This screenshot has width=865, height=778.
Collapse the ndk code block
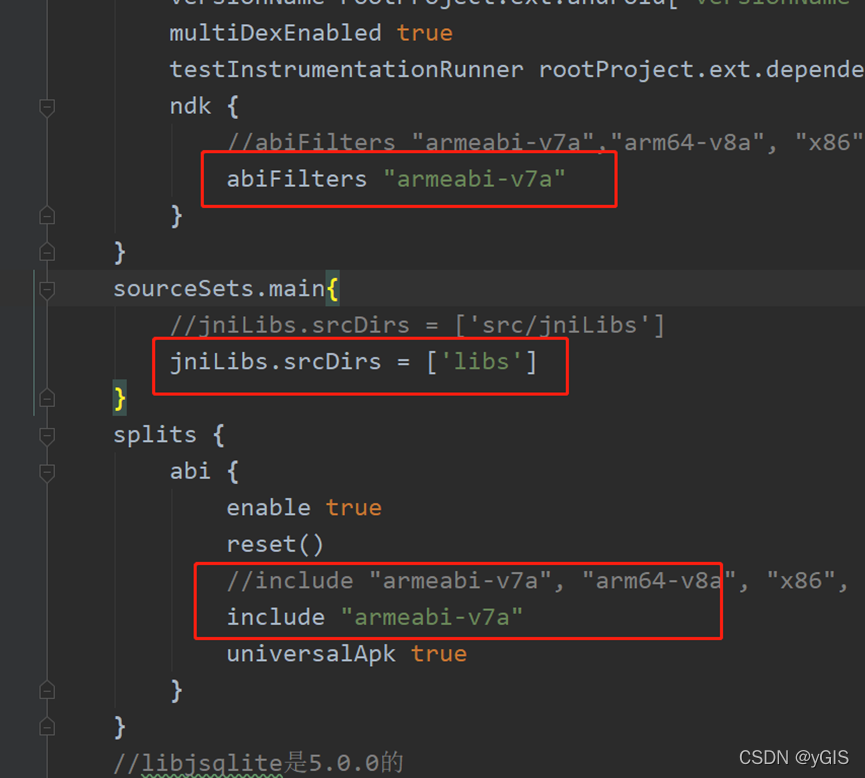pos(46,107)
